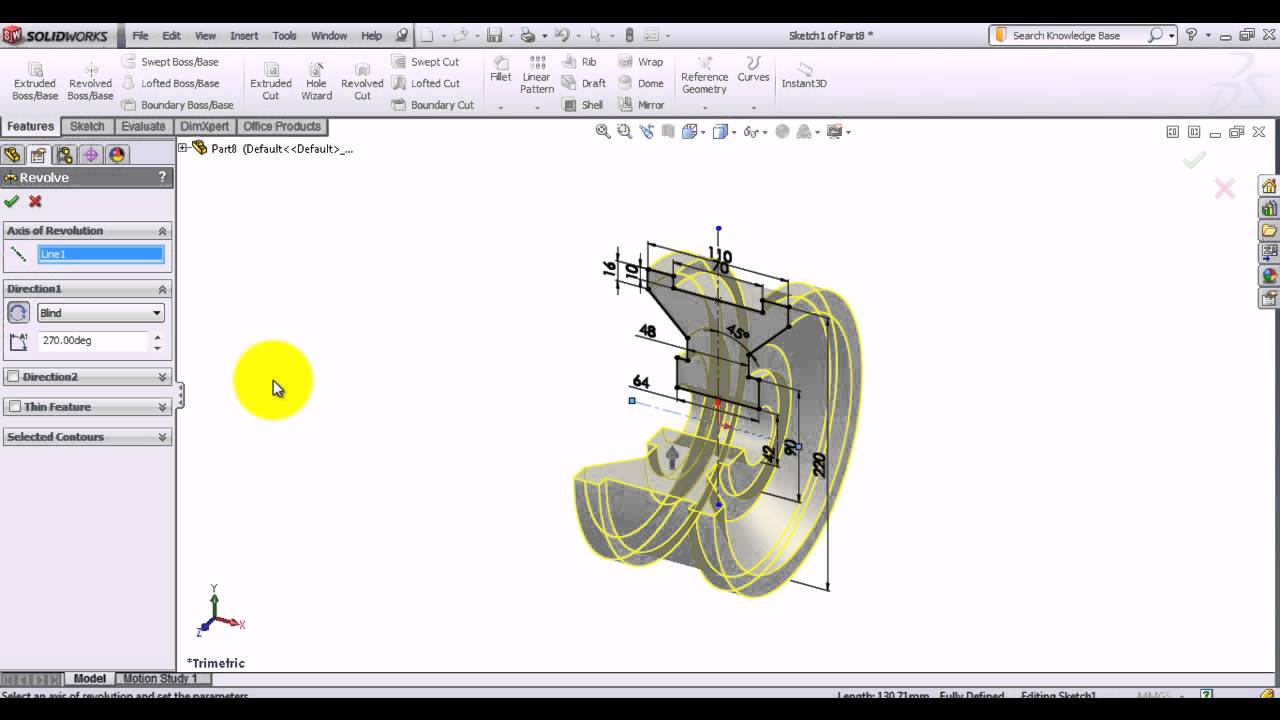Click the Curves tool
Screen dimensions: 1280x720
coord(754,69)
